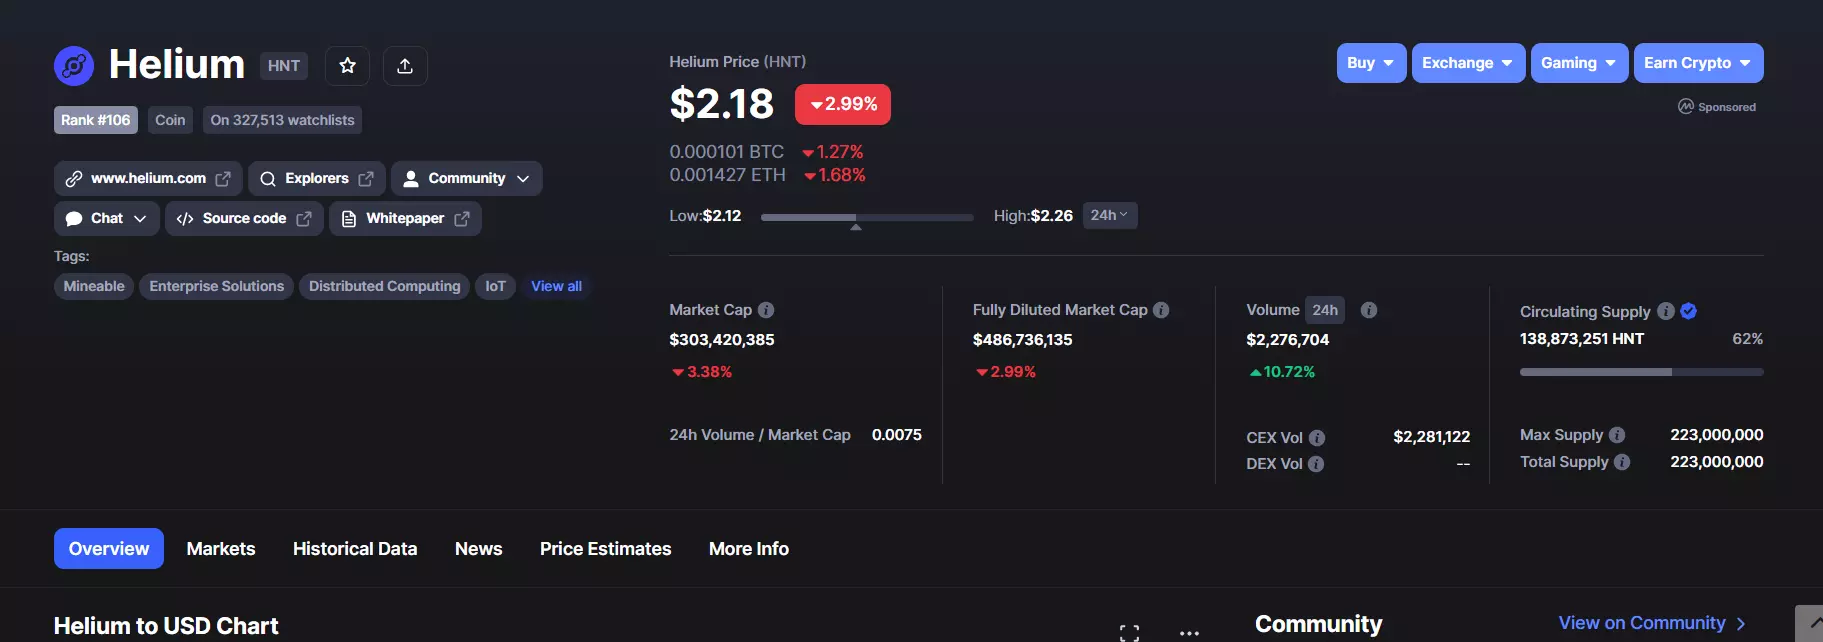This screenshot has width=1823, height=642.
Task: Switch to the Markets tab
Action: click(x=221, y=549)
